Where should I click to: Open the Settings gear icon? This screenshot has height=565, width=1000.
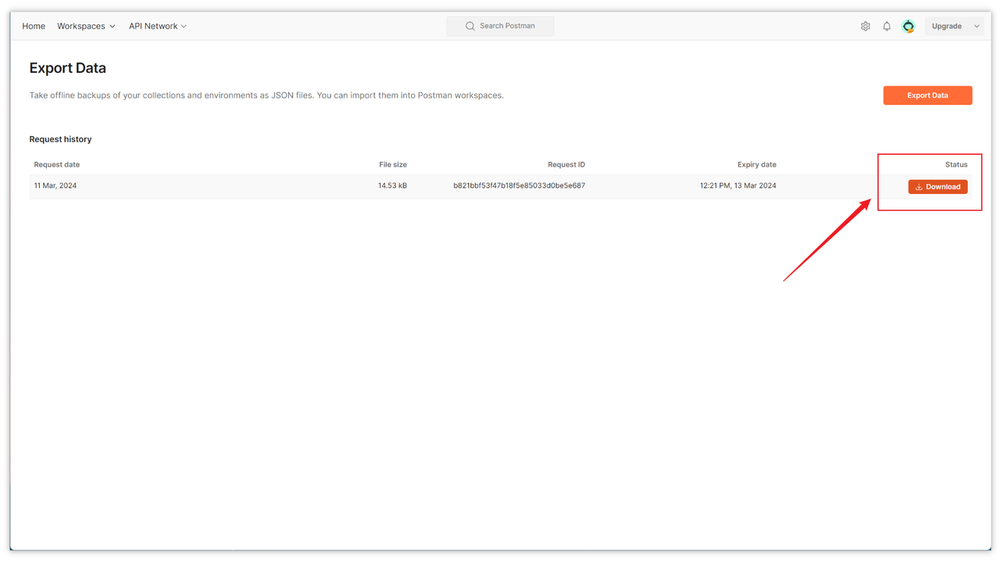point(865,26)
